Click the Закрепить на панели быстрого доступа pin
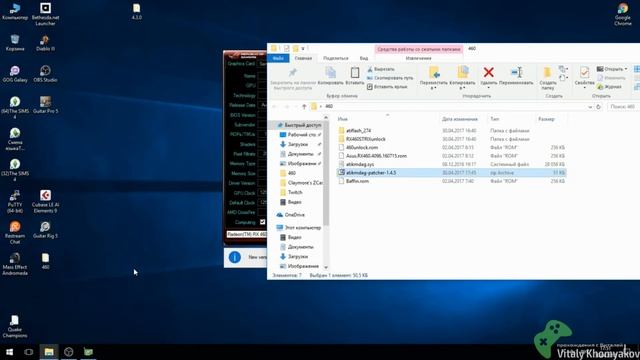The height and width of the screenshot is (360, 640). (x=293, y=77)
